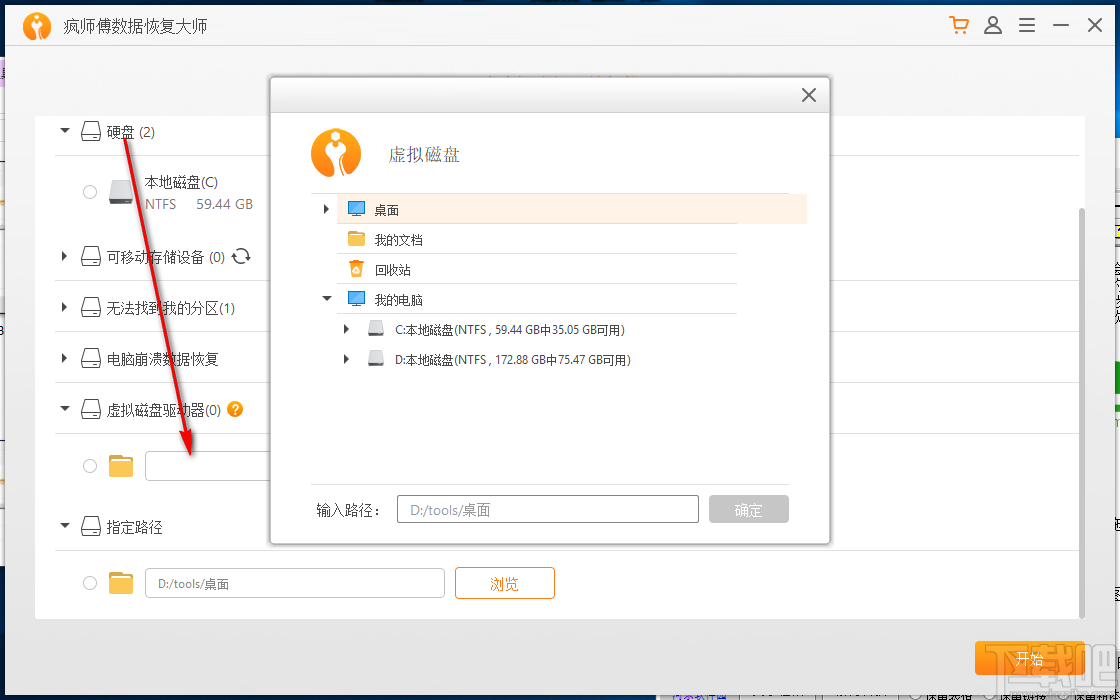Viewport: 1120px width, 700px height.
Task: Close the 虚拟磁盘 dialog
Action: (809, 95)
